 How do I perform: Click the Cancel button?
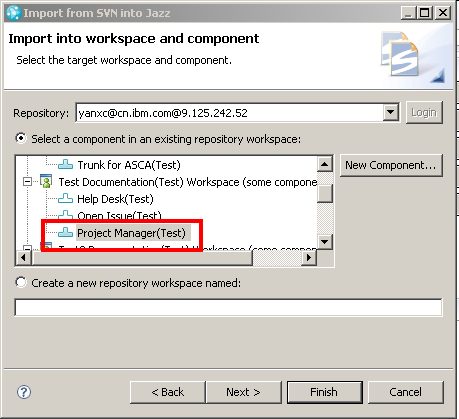click(x=406, y=392)
